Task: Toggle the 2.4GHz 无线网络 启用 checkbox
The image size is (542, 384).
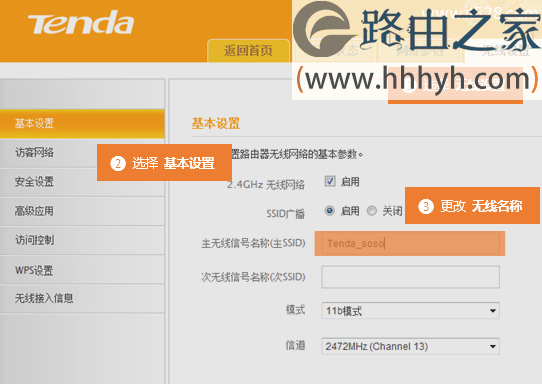Action: 330,181
